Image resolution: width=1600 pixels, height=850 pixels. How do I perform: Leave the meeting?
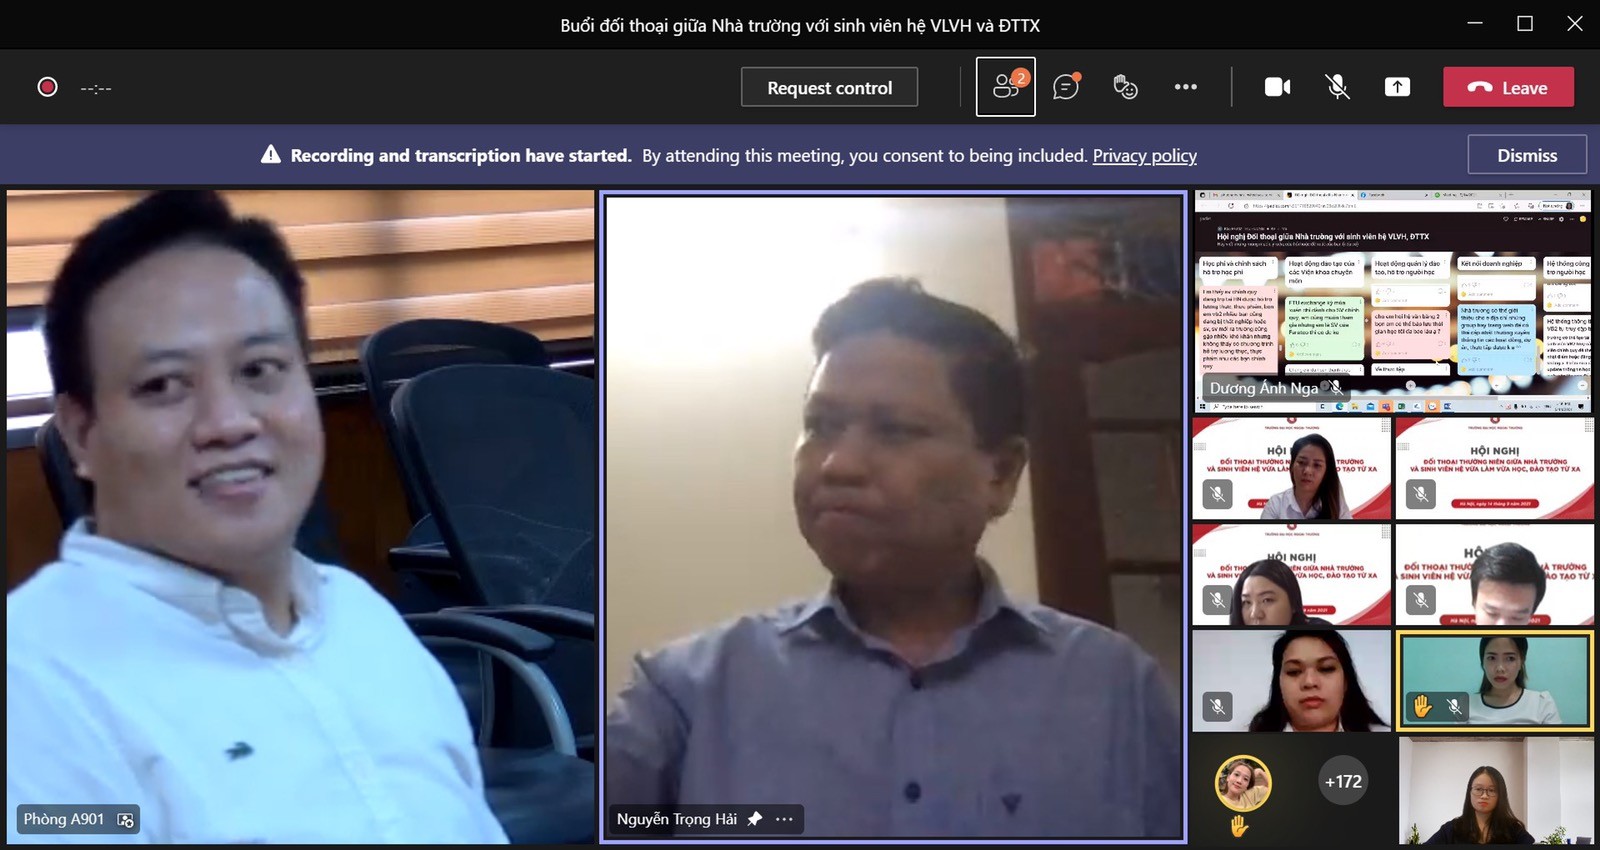(1508, 87)
